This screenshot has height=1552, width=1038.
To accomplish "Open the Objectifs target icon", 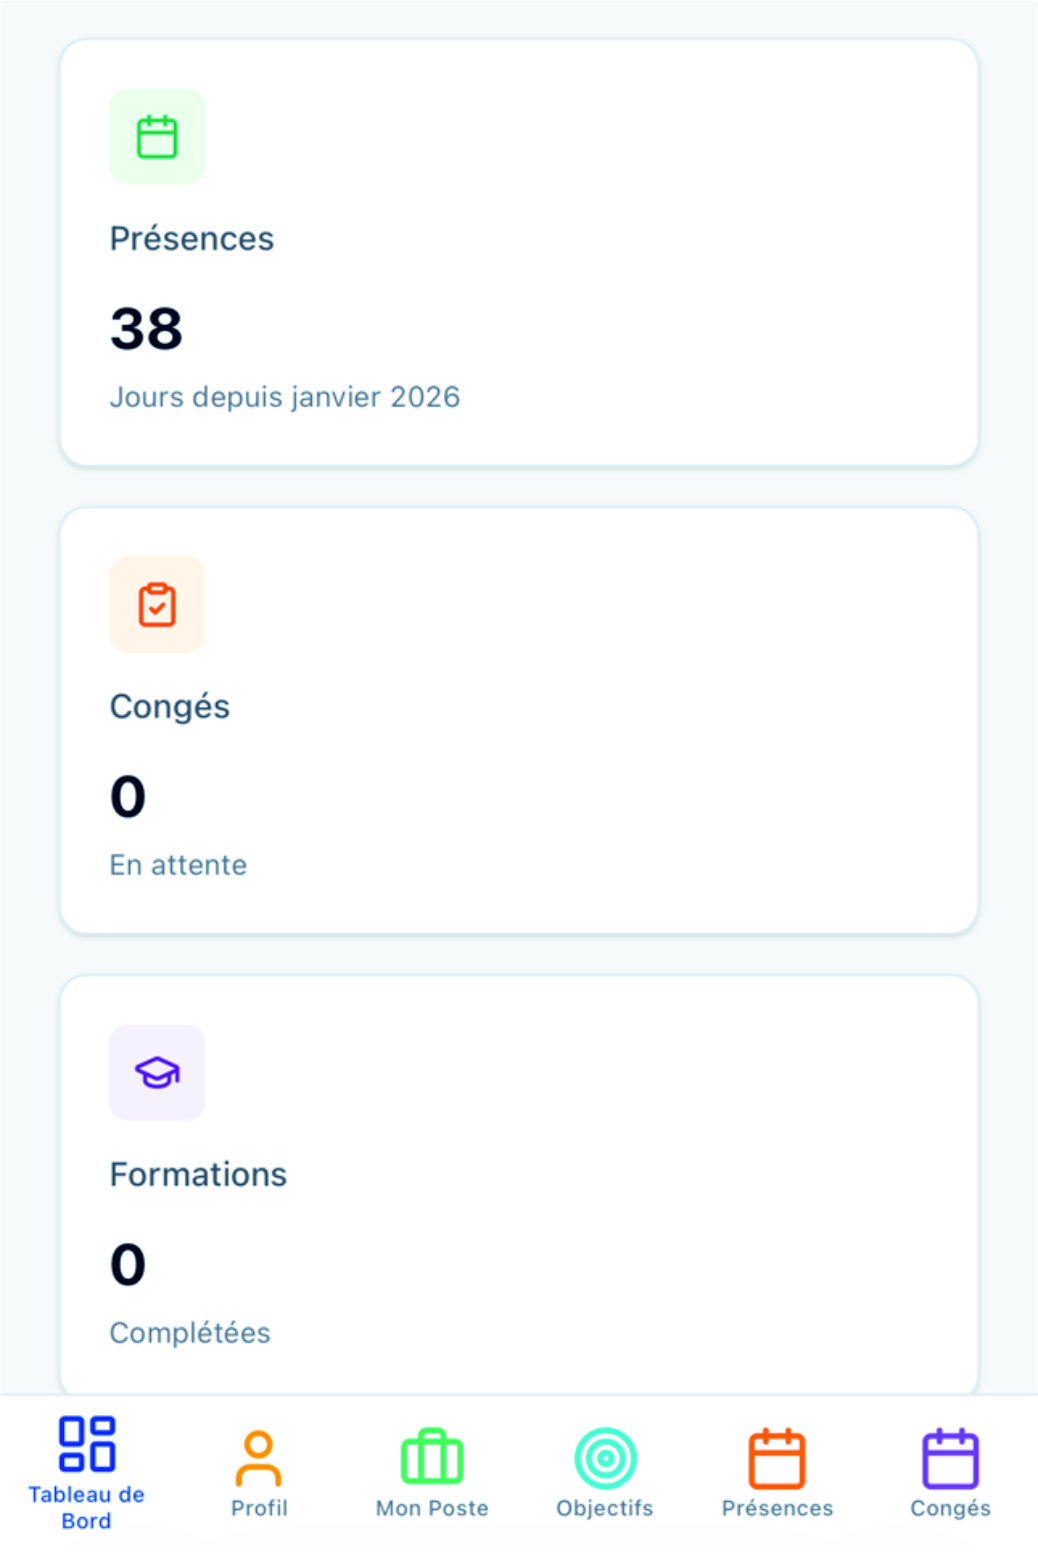I will (605, 1458).
